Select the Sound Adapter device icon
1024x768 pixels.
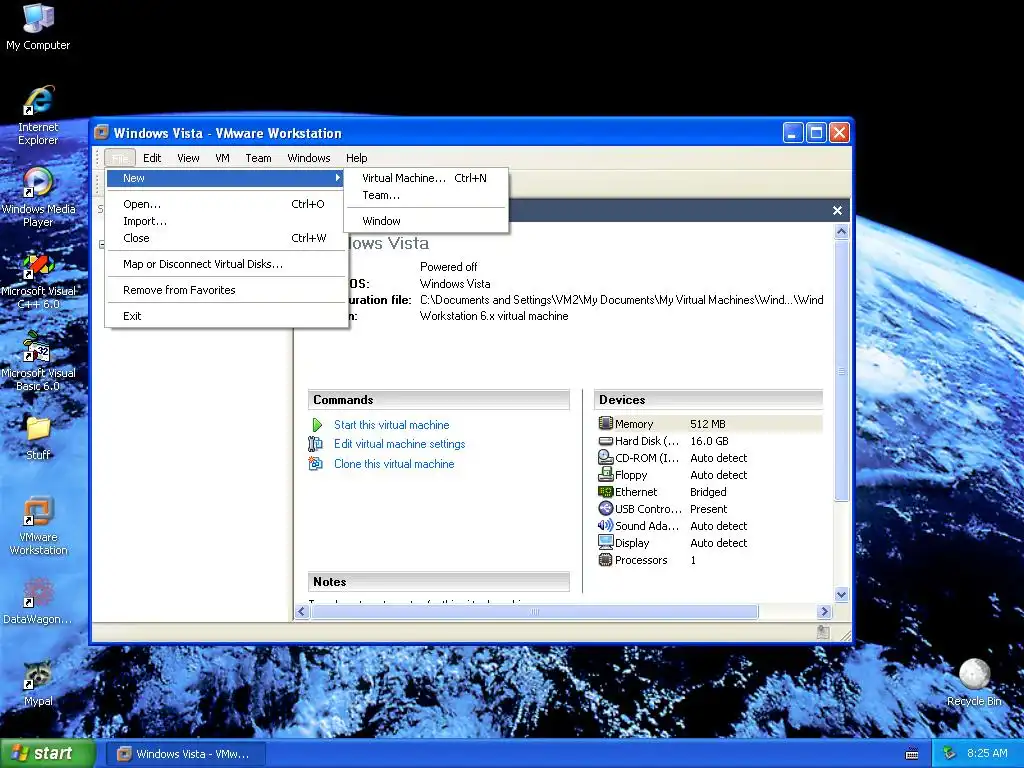(605, 525)
